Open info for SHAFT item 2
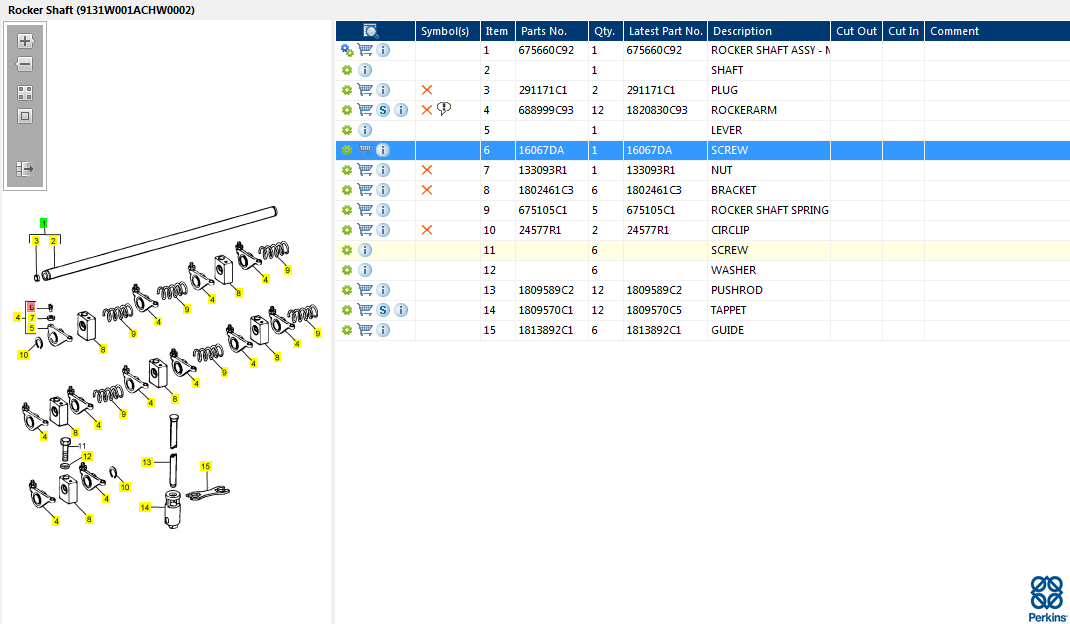This screenshot has height=624, width=1070. [365, 70]
